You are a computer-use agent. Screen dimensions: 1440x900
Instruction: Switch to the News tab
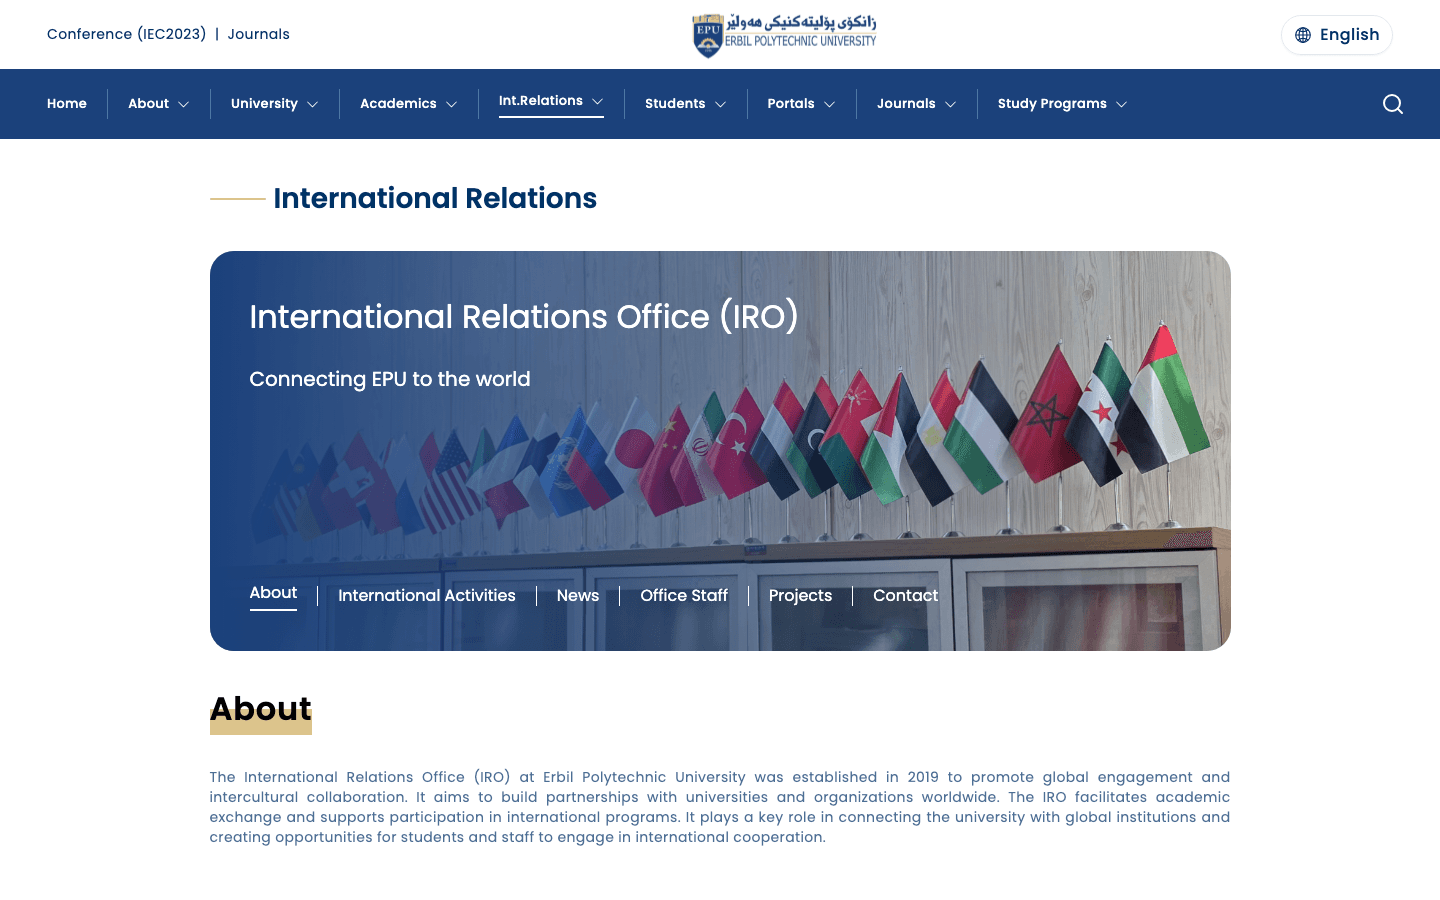tap(578, 596)
